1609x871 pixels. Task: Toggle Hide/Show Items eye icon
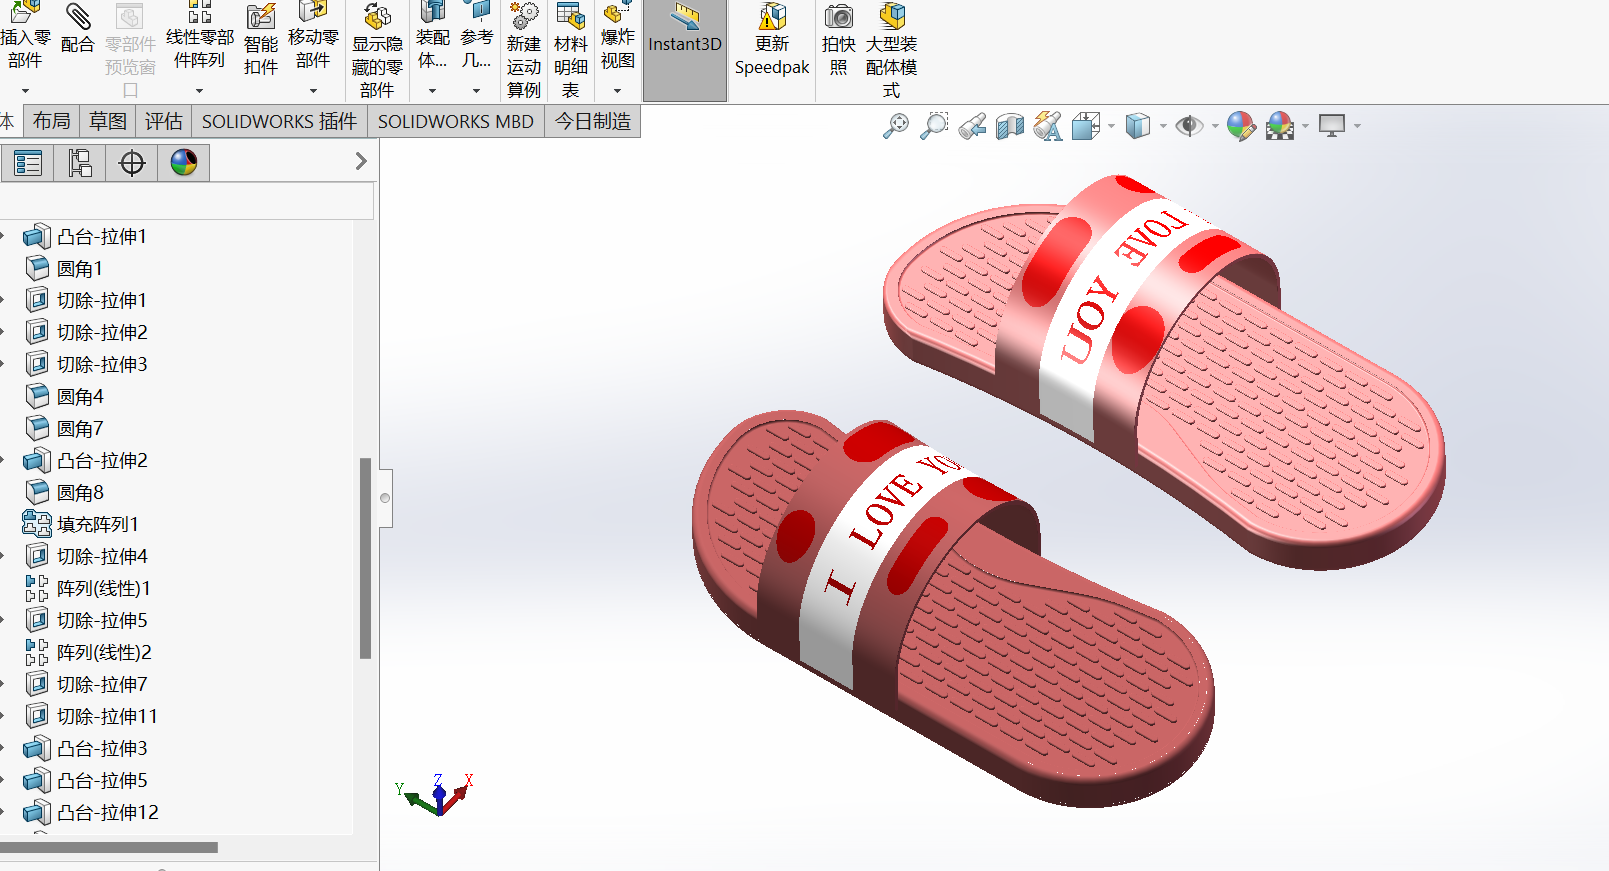click(x=1189, y=126)
